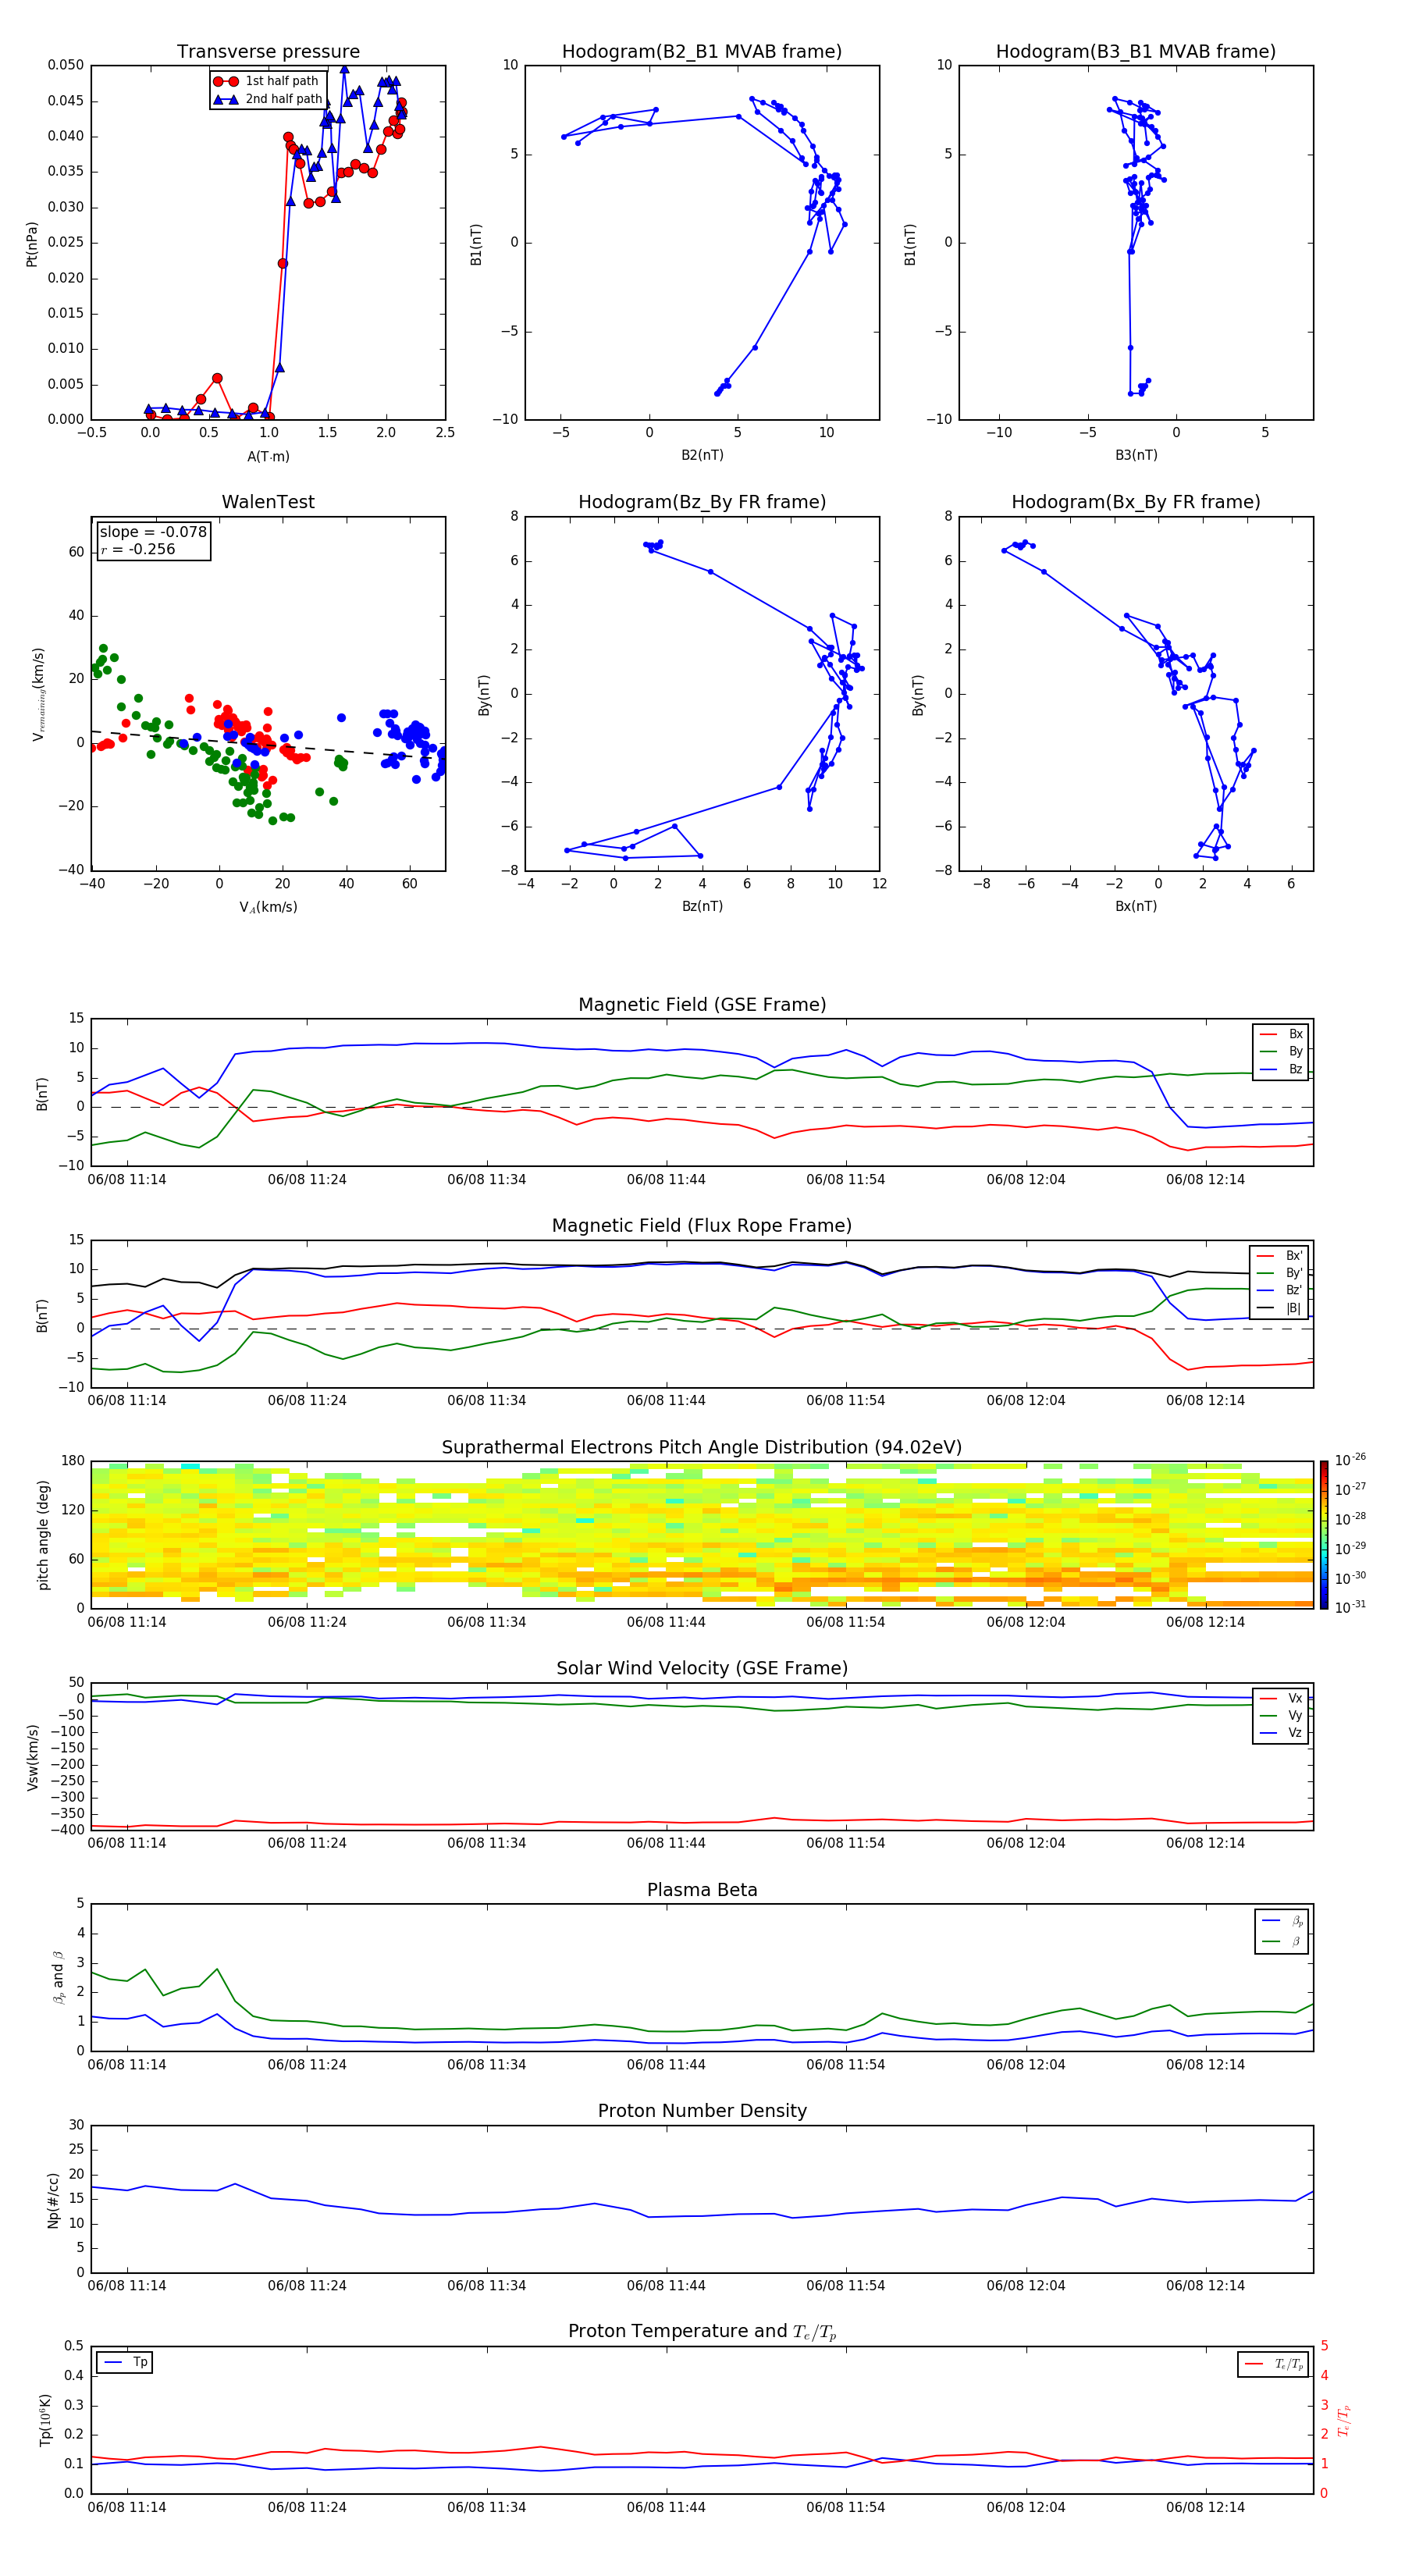Click 'B3(nT)' x-axis label
The image size is (1405, 2576).
(x=1136, y=455)
